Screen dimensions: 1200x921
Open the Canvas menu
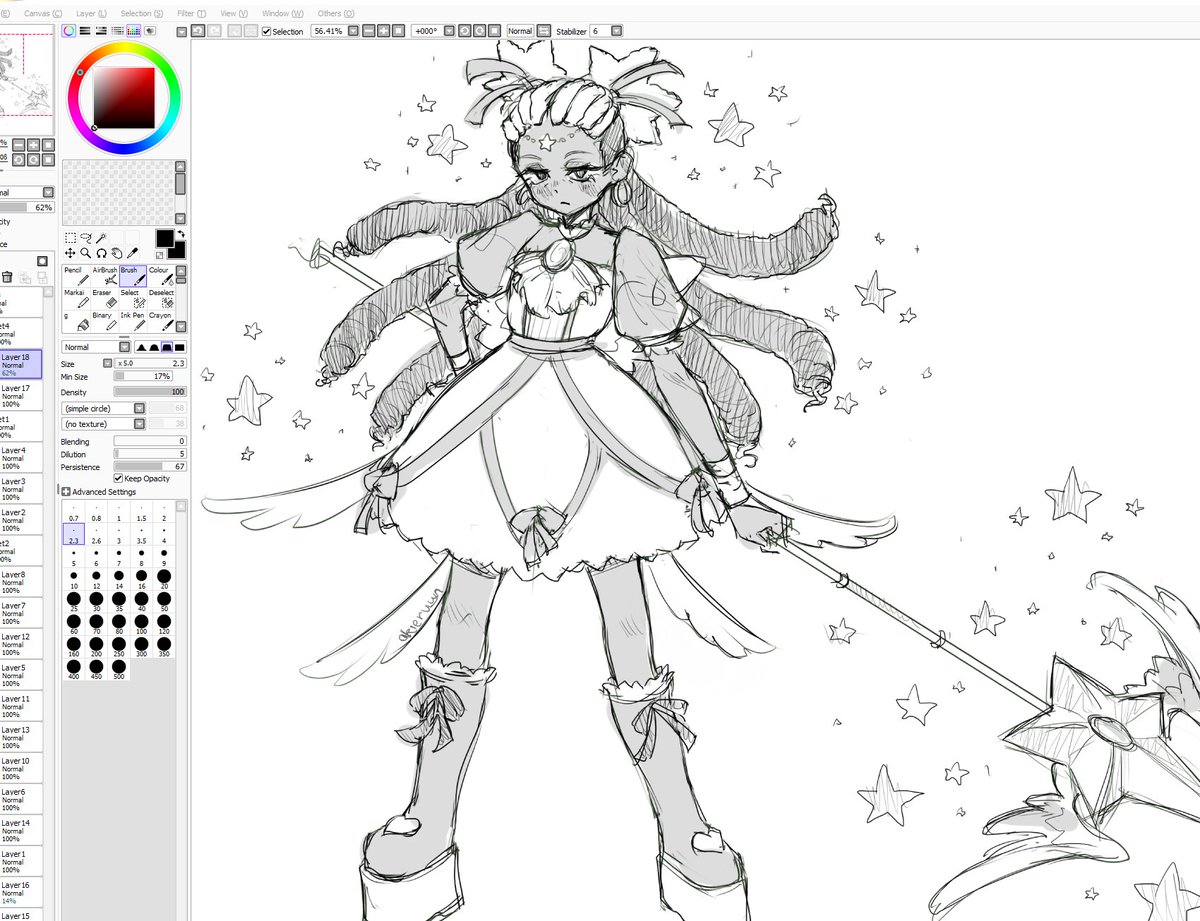coord(43,13)
